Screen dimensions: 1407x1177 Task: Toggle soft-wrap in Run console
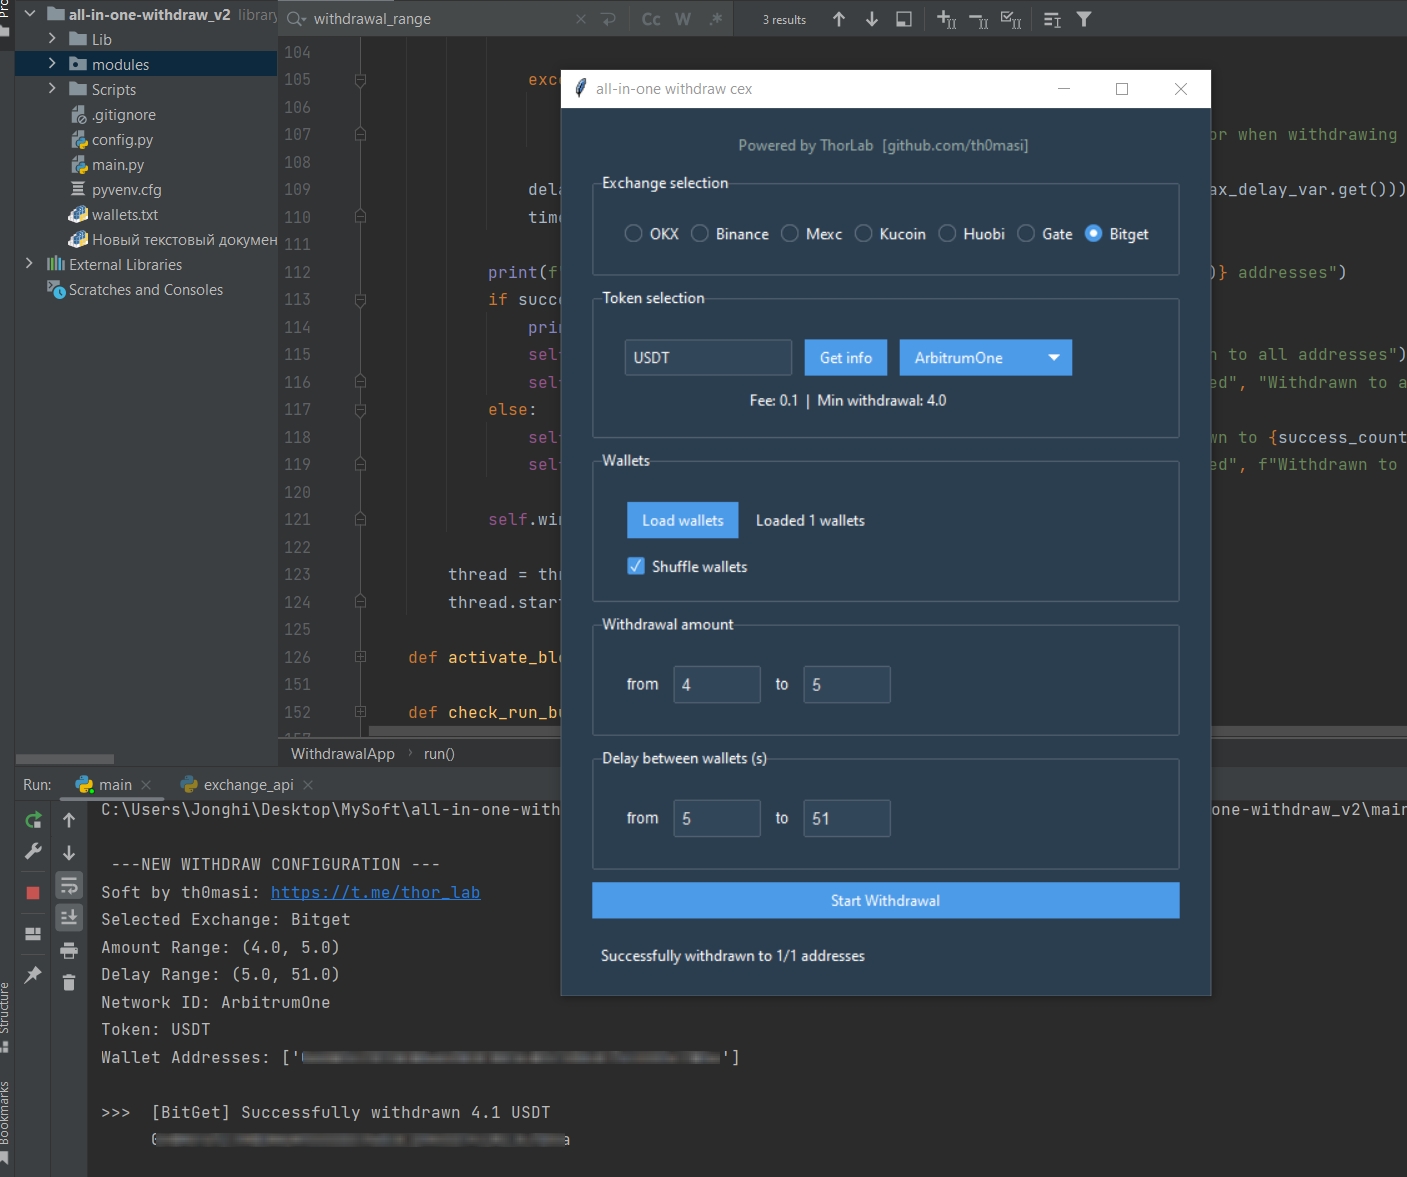point(69,885)
